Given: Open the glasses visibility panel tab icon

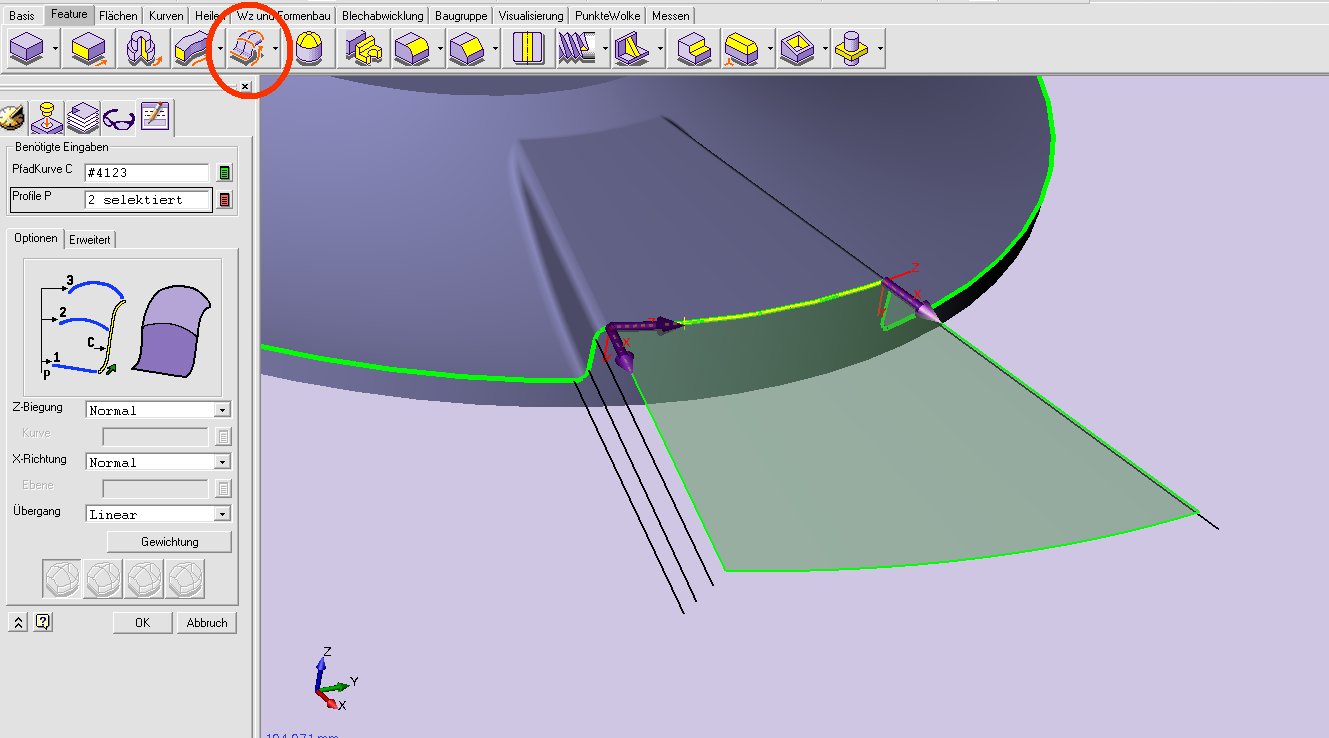Looking at the screenshot, I should 119,118.
